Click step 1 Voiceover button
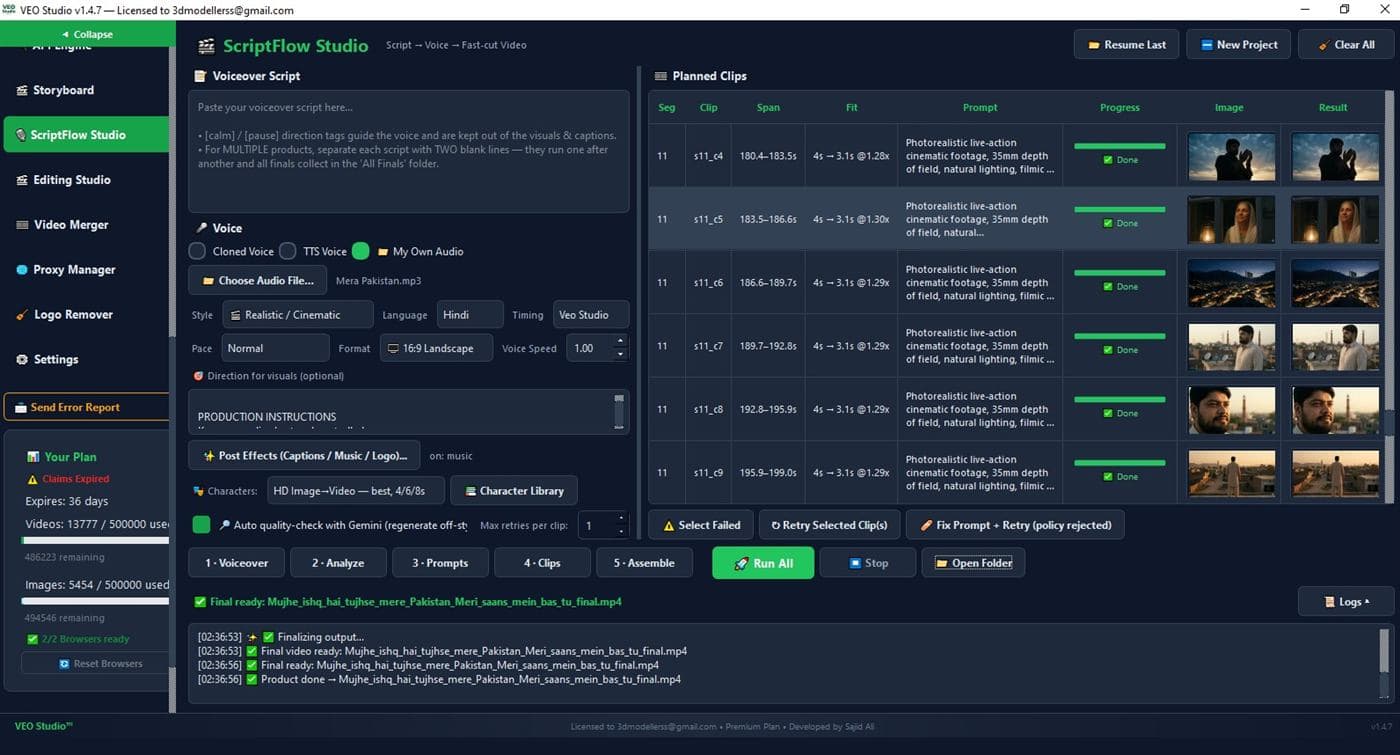The height and width of the screenshot is (755, 1400). tap(236, 563)
